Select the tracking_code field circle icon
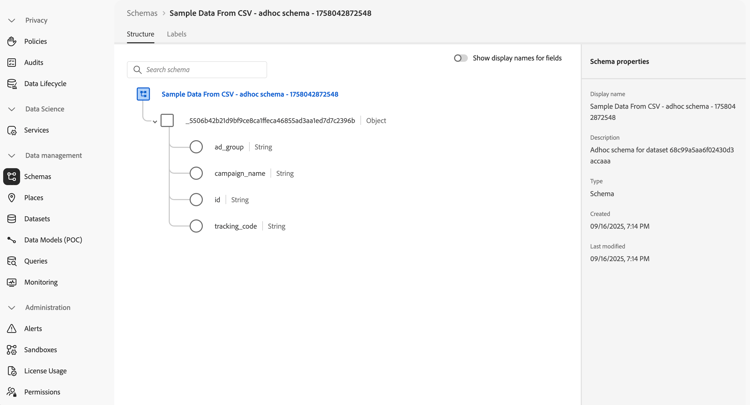 click(196, 226)
